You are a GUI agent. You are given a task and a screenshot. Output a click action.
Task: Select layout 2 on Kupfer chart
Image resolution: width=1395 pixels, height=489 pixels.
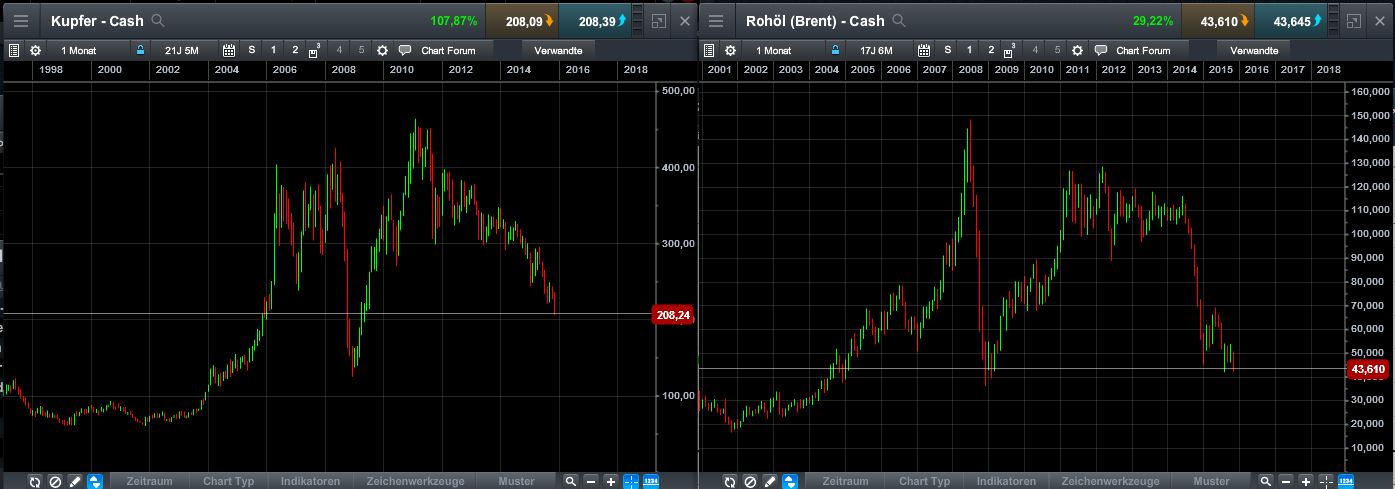click(x=295, y=50)
